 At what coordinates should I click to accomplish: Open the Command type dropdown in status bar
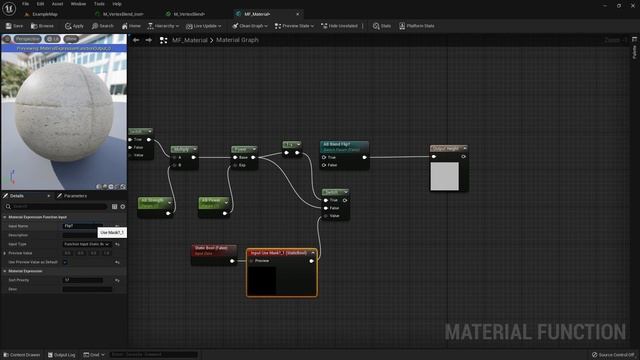point(94,355)
